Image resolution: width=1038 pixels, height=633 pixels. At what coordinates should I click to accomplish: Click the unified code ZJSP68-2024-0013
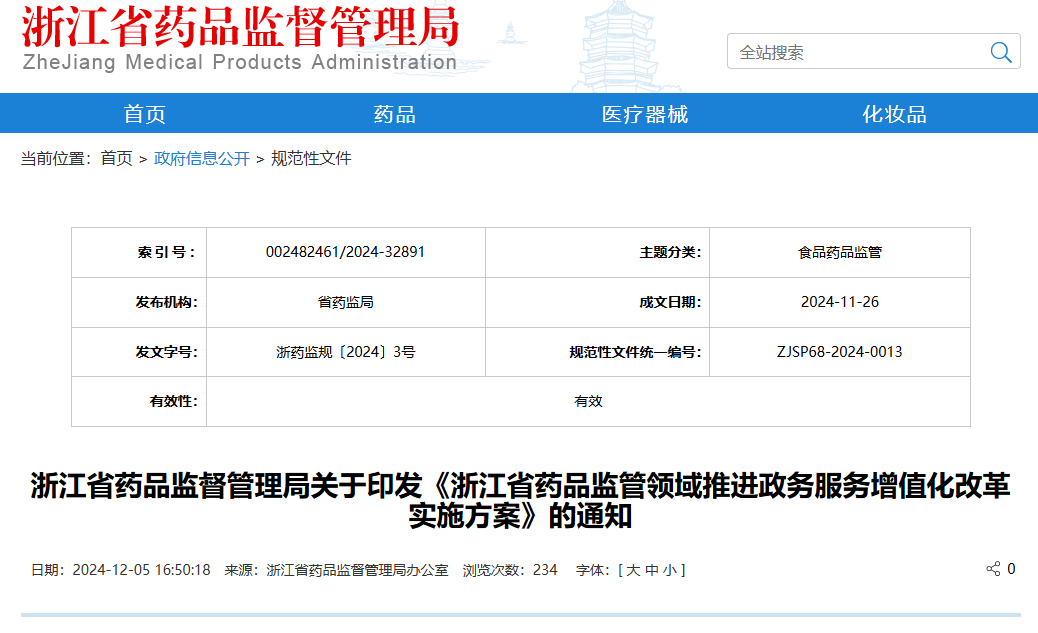pyautogui.click(x=839, y=352)
